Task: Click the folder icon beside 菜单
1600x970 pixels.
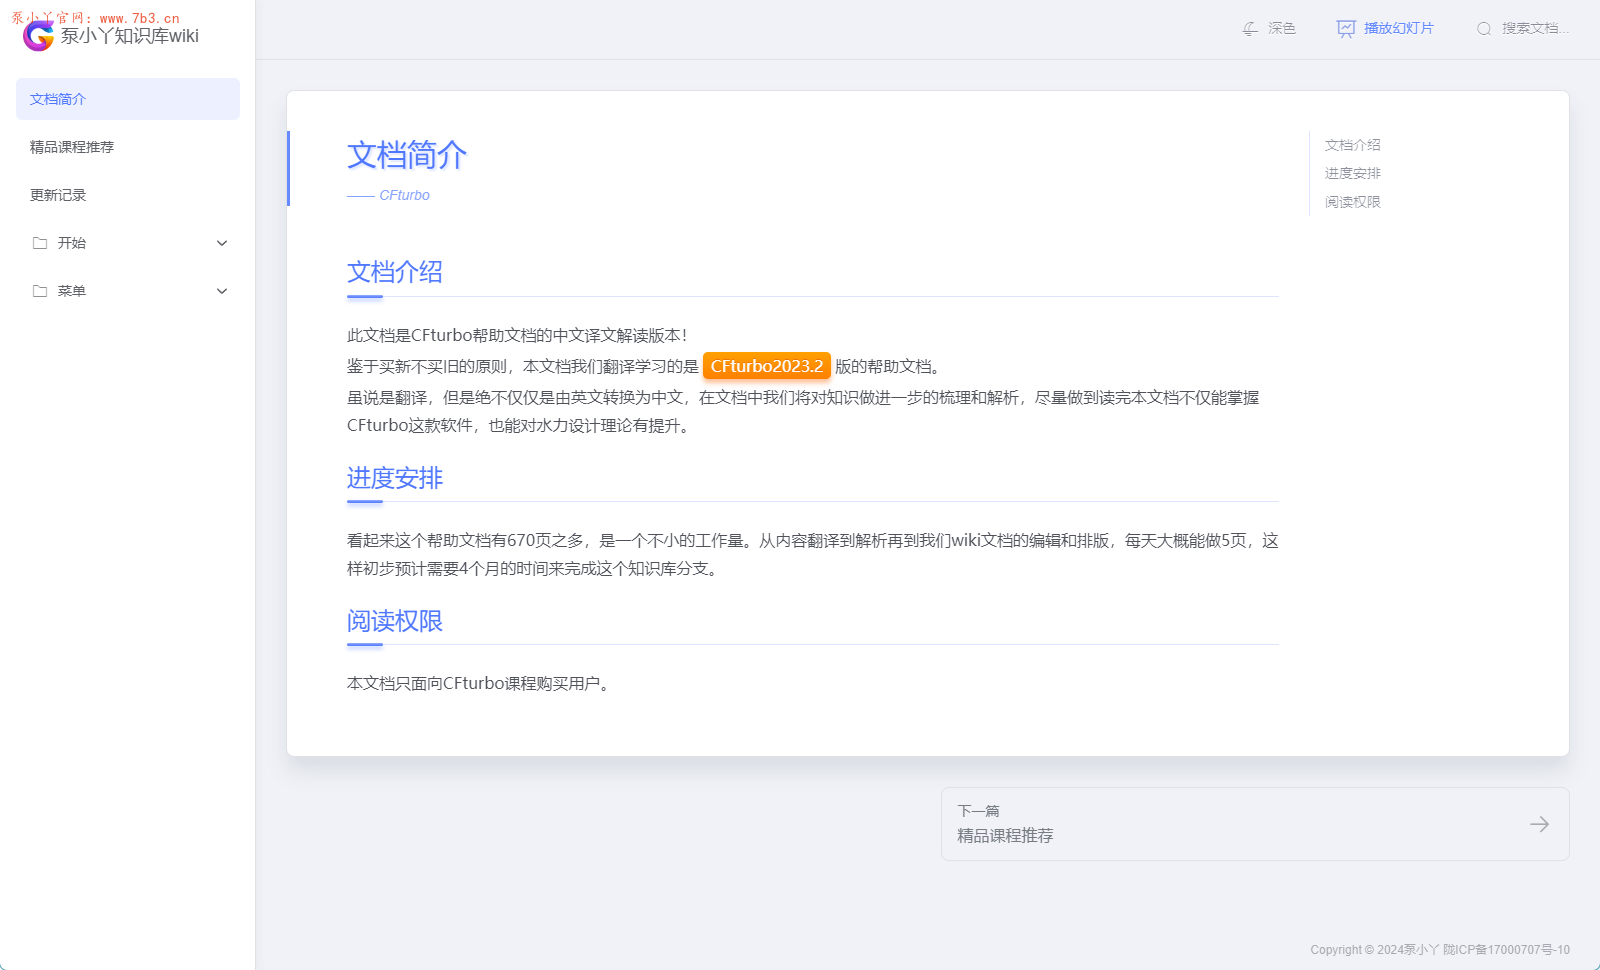Action: pos(40,291)
